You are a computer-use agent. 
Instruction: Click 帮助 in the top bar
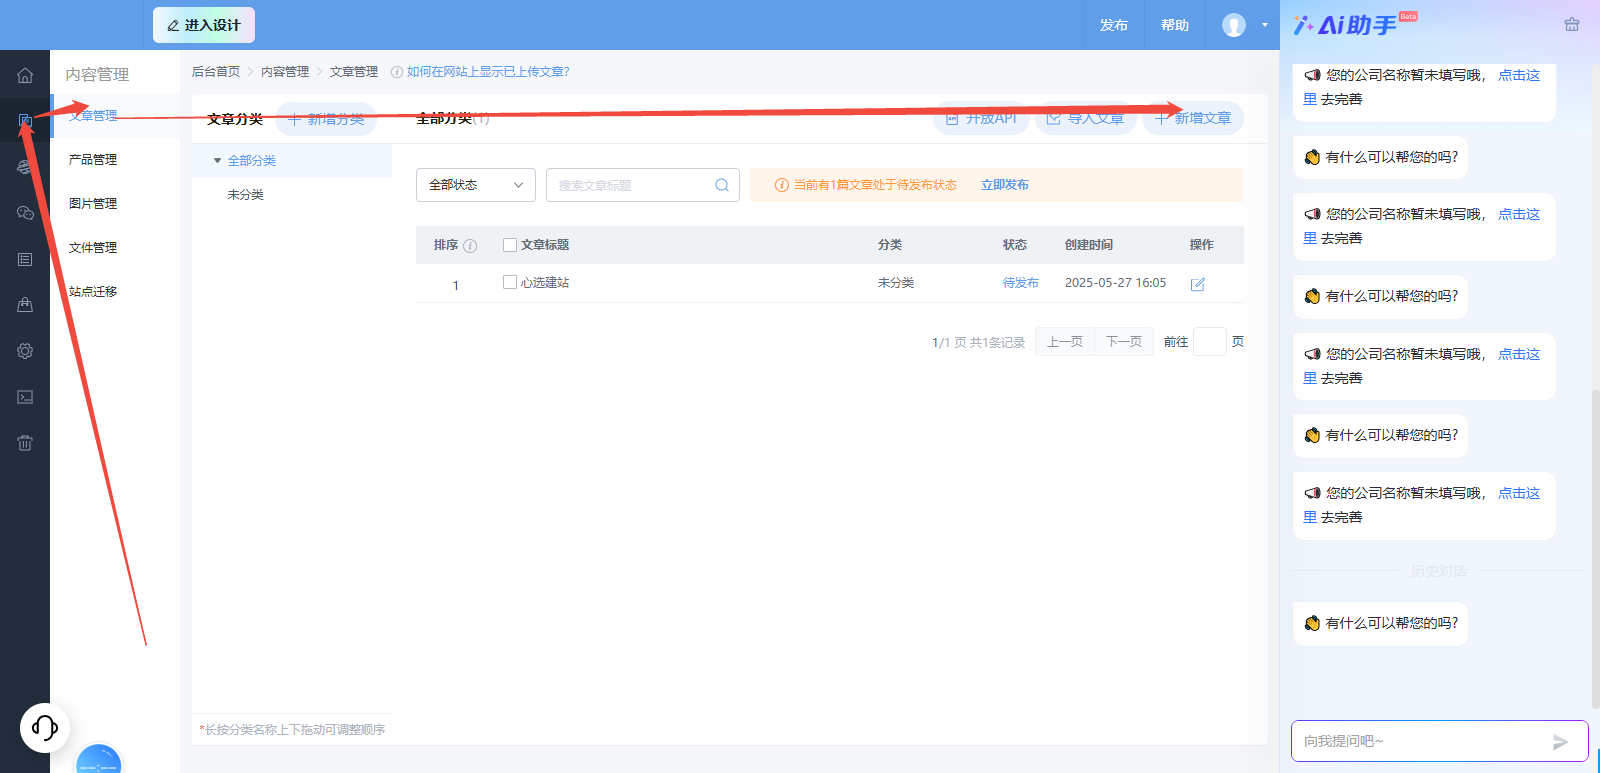coord(1175,25)
